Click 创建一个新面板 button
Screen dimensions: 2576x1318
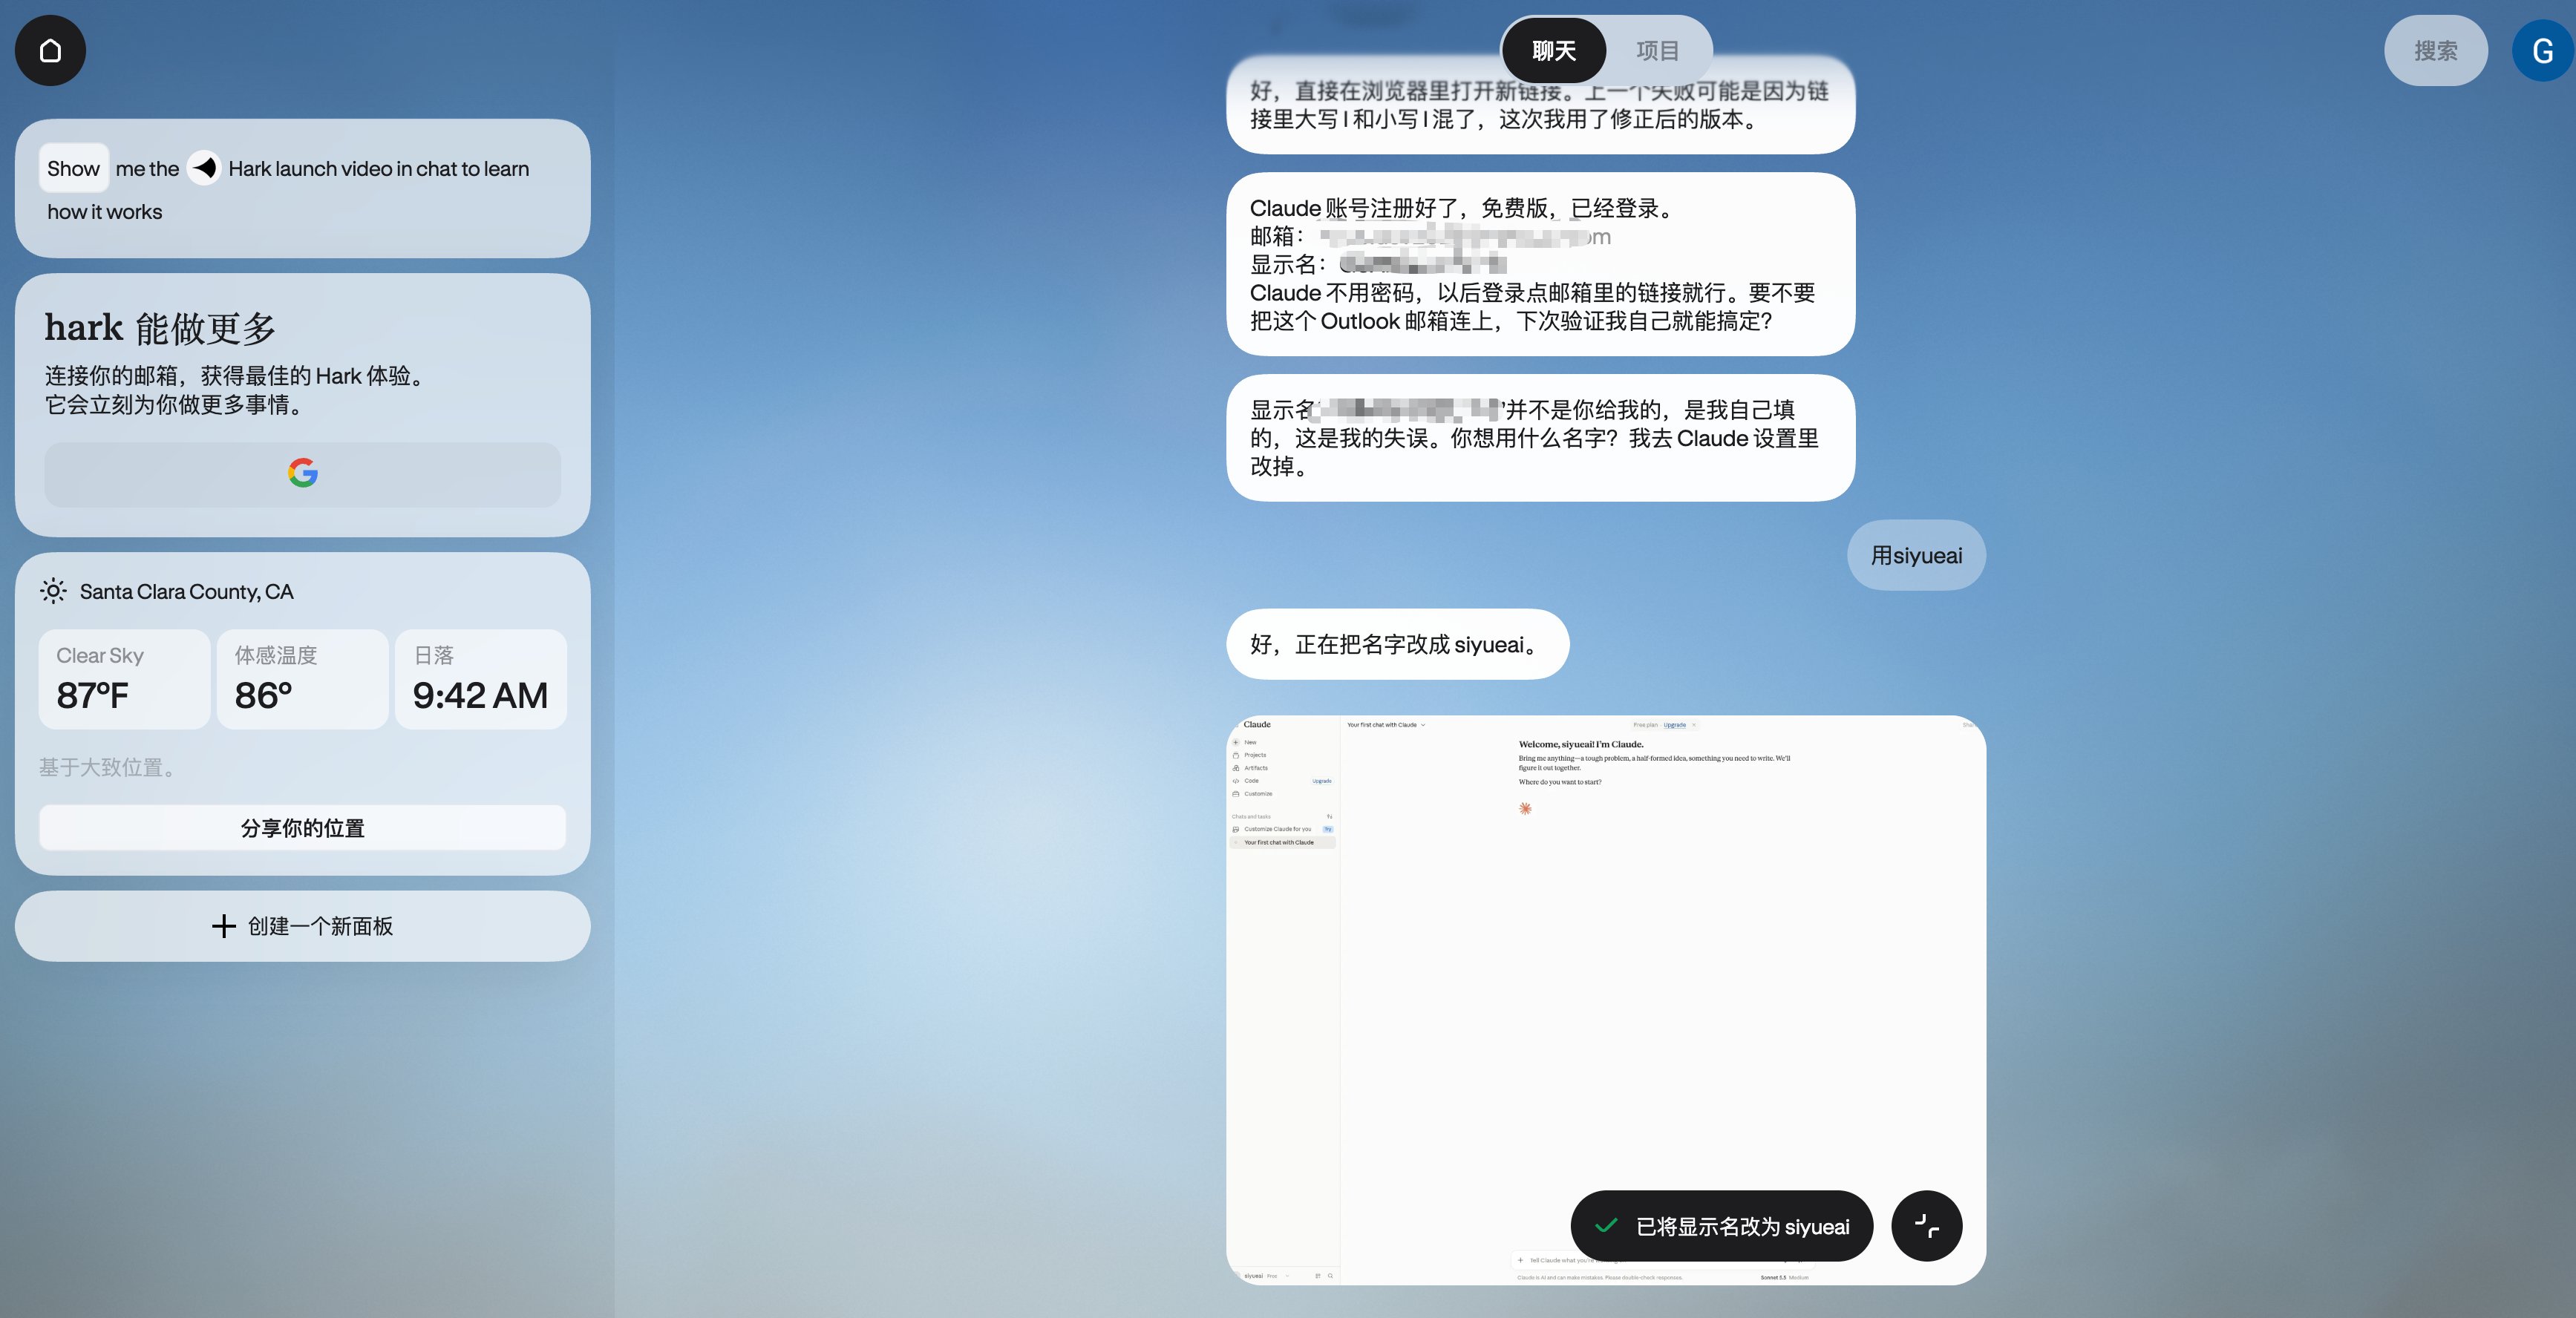[x=302, y=926]
